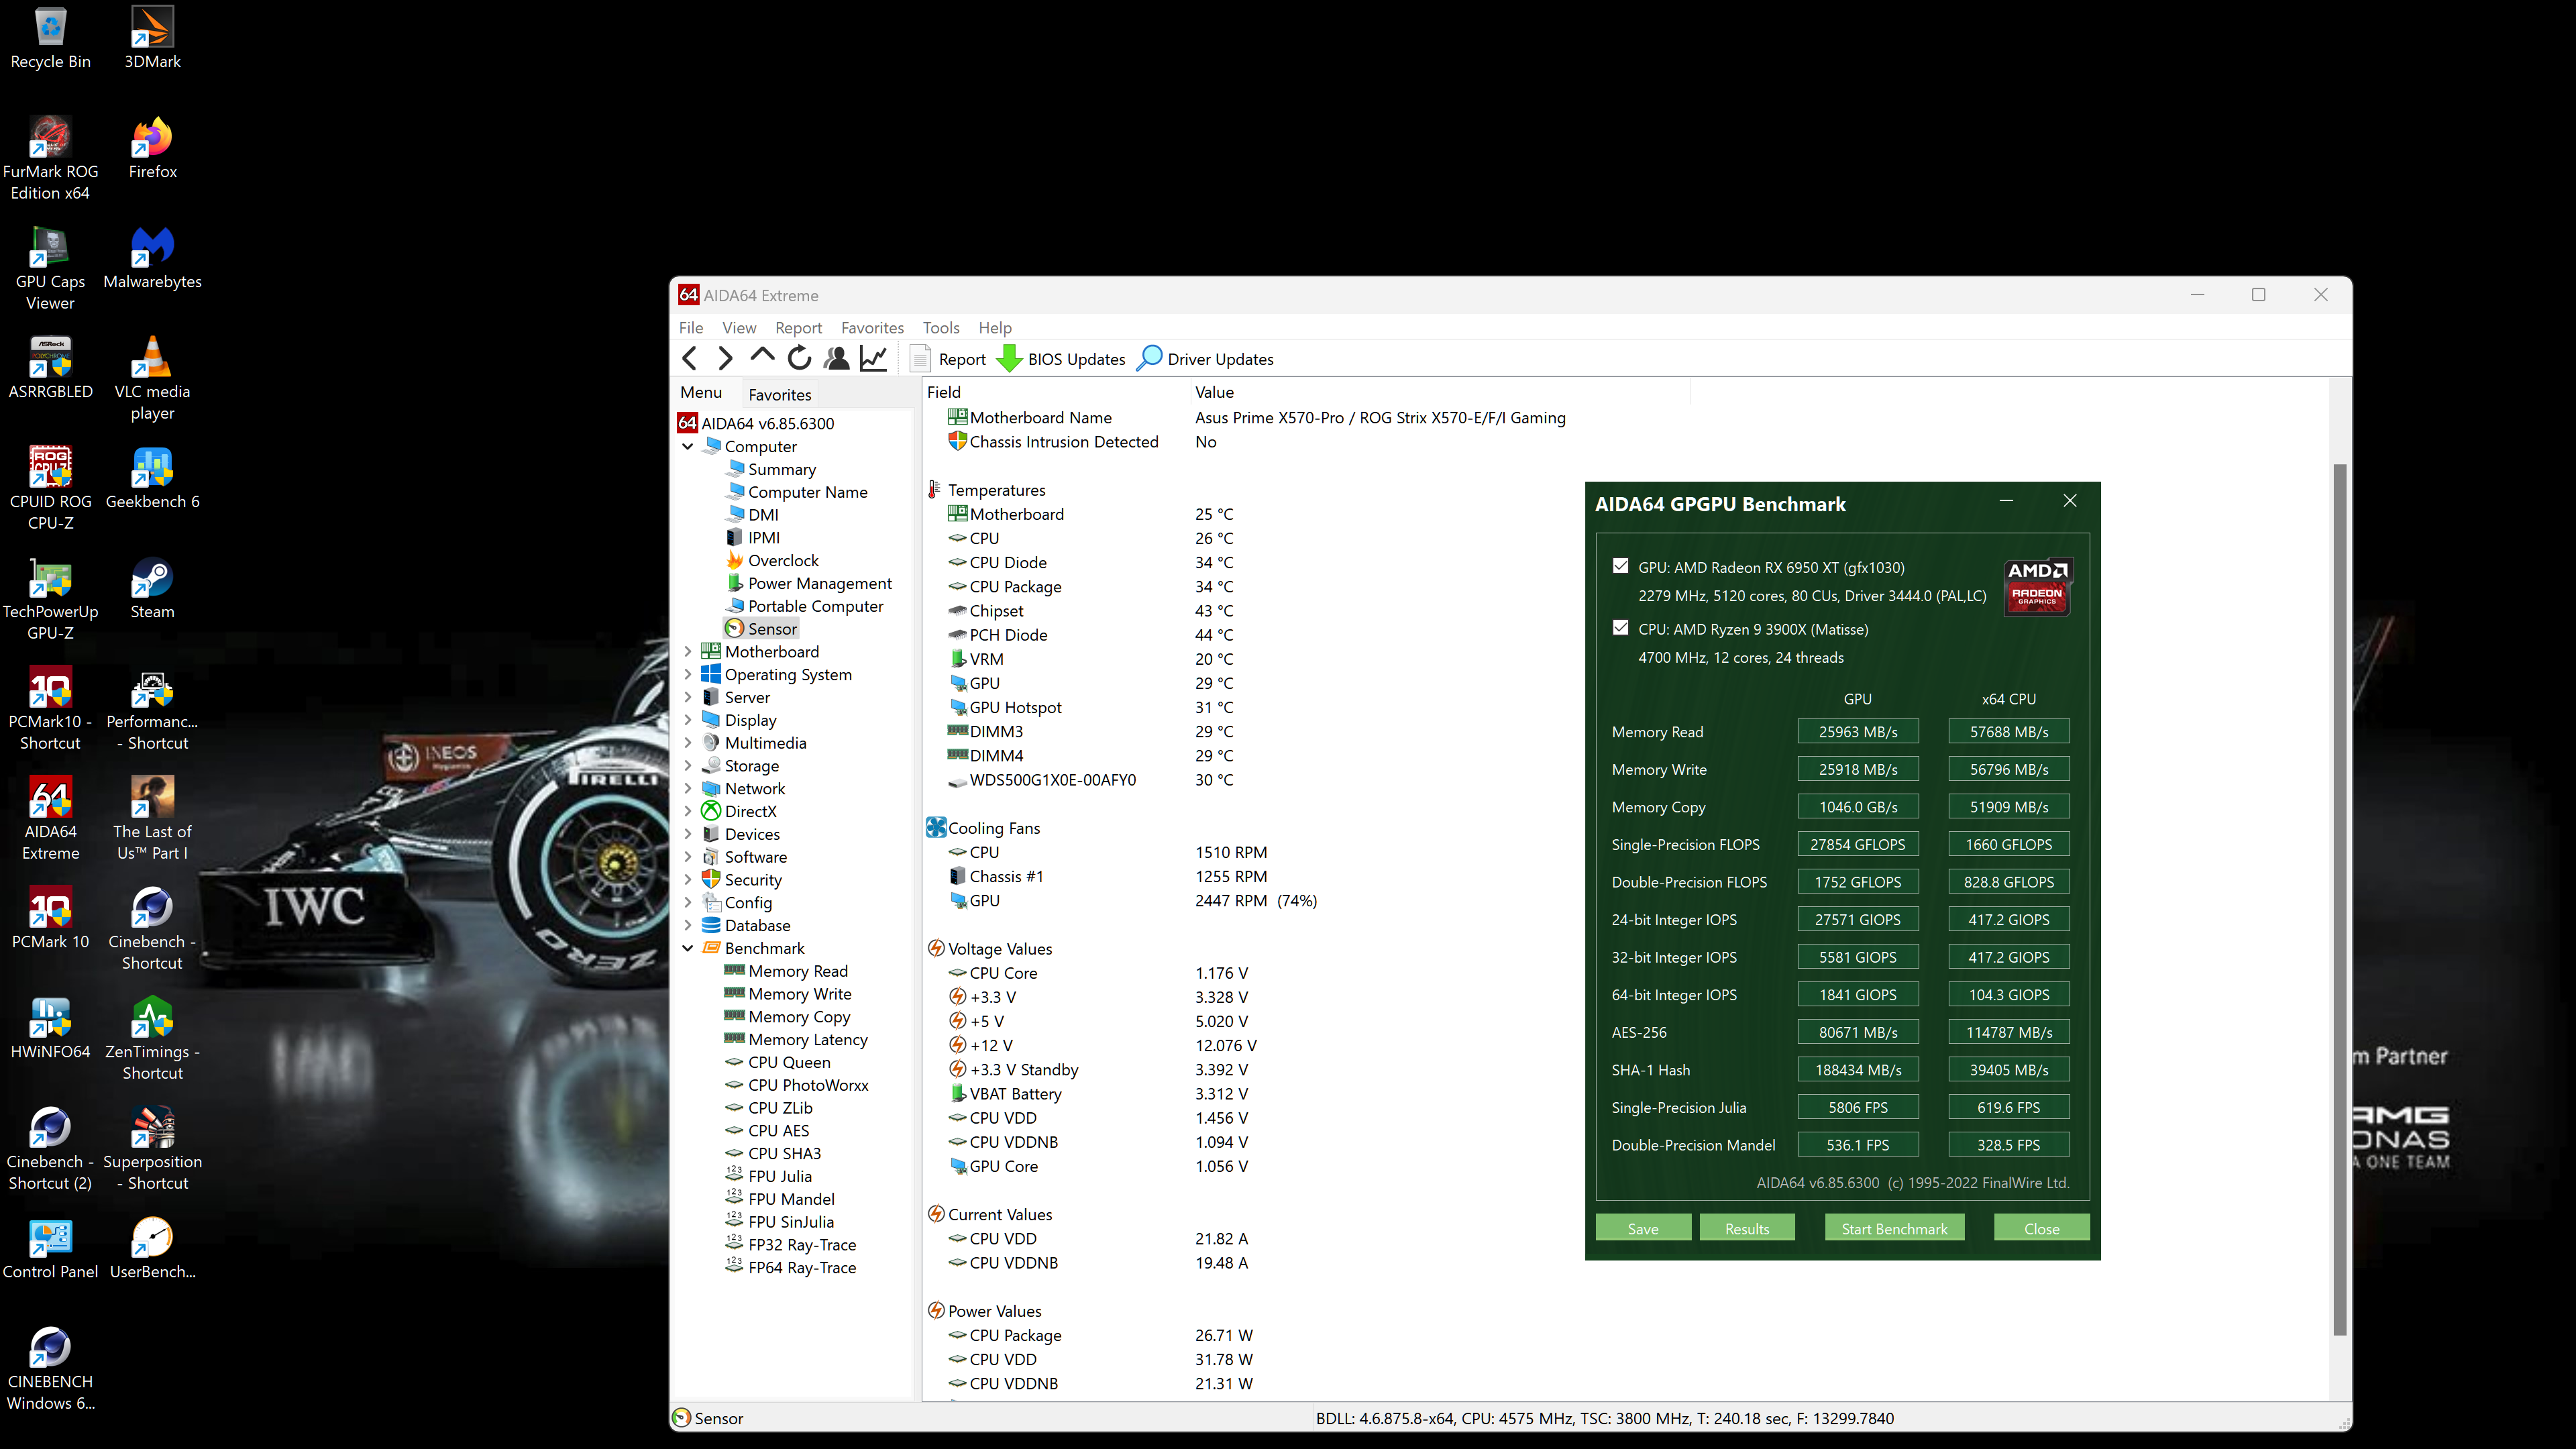
Task: Open the Recycle Bin desktop icon
Action: (x=50, y=40)
